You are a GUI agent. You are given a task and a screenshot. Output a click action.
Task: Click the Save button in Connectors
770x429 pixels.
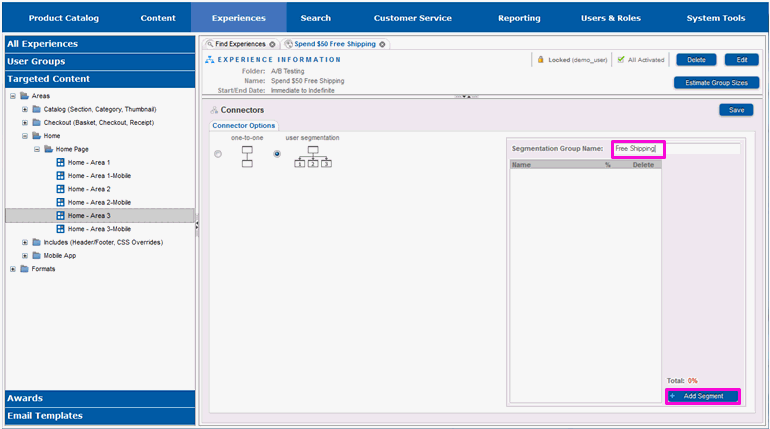coord(736,110)
